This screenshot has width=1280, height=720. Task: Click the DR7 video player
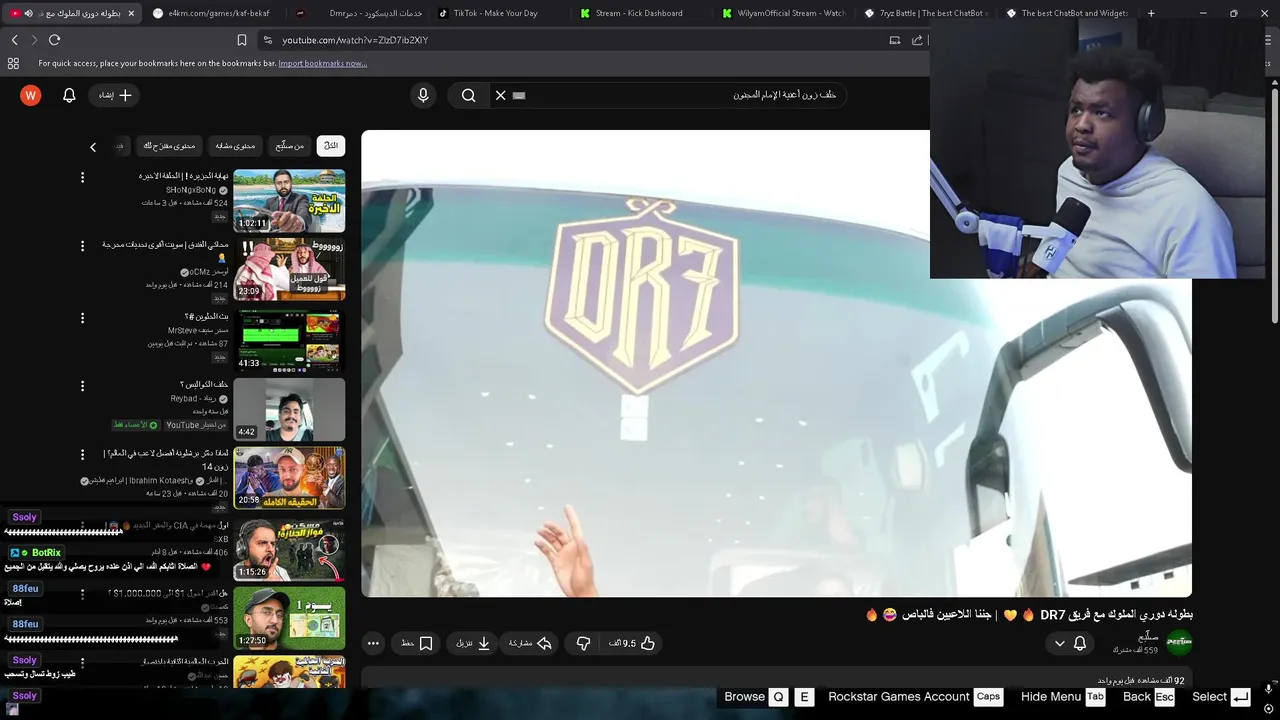[x=776, y=364]
